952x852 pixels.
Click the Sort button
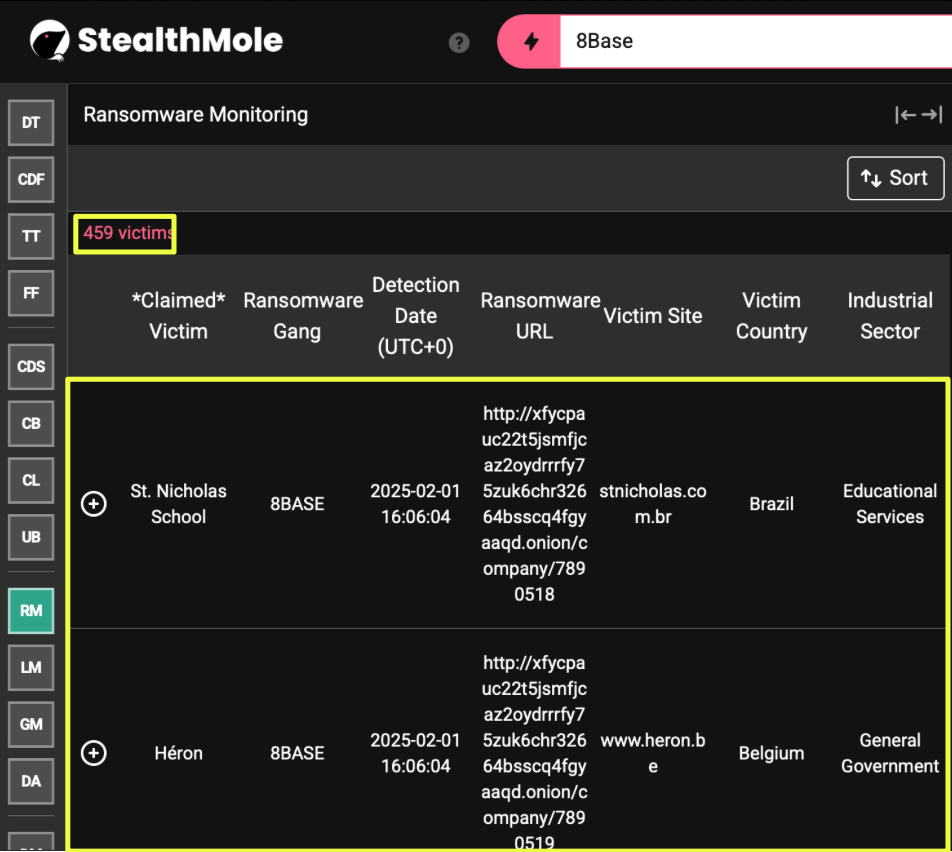point(895,178)
